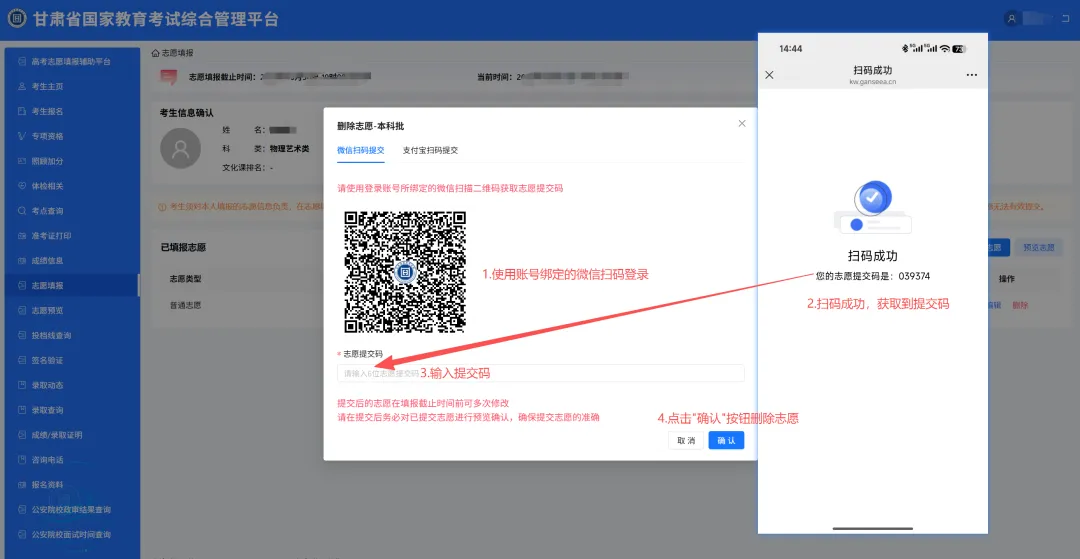Click the 确认 button to delete 志愿

coord(726,441)
